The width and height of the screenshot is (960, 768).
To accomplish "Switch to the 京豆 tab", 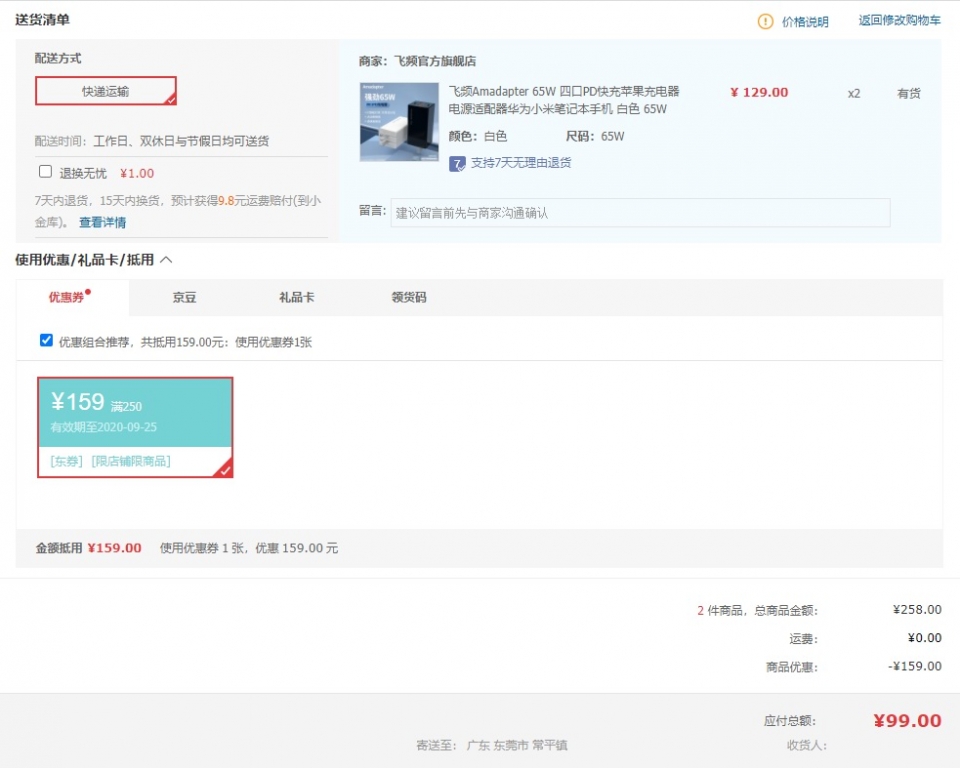I will click(x=184, y=297).
